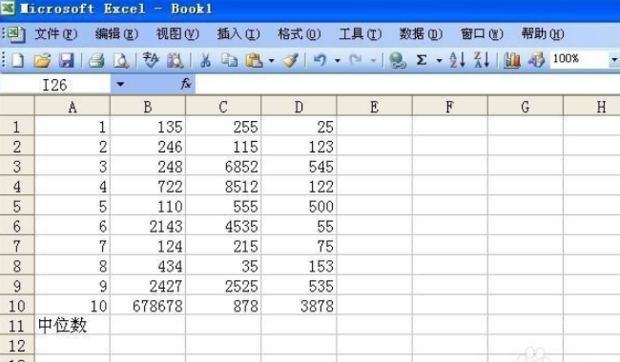Open the 工具(T) menu
Viewport: 620px width, 362px height.
tap(360, 34)
